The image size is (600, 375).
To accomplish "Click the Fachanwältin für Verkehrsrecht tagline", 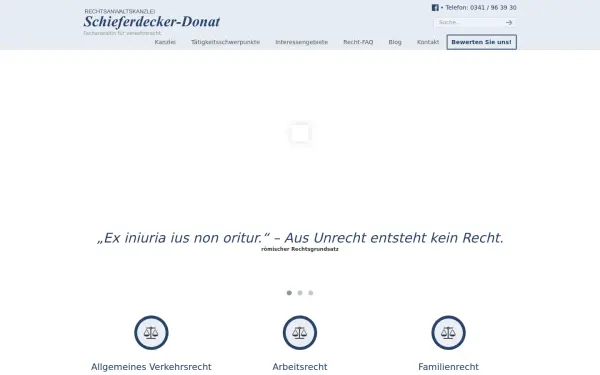I will click(122, 33).
